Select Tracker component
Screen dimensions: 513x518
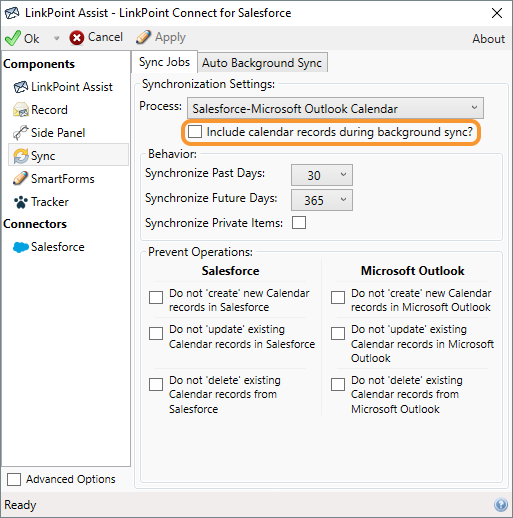pos(50,202)
